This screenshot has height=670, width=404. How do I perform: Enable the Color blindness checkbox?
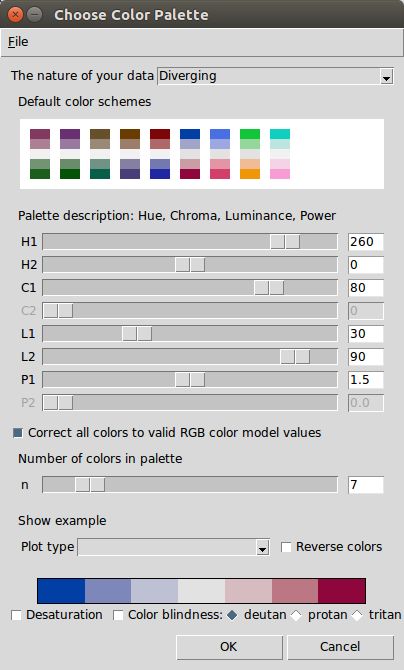(x=118, y=615)
